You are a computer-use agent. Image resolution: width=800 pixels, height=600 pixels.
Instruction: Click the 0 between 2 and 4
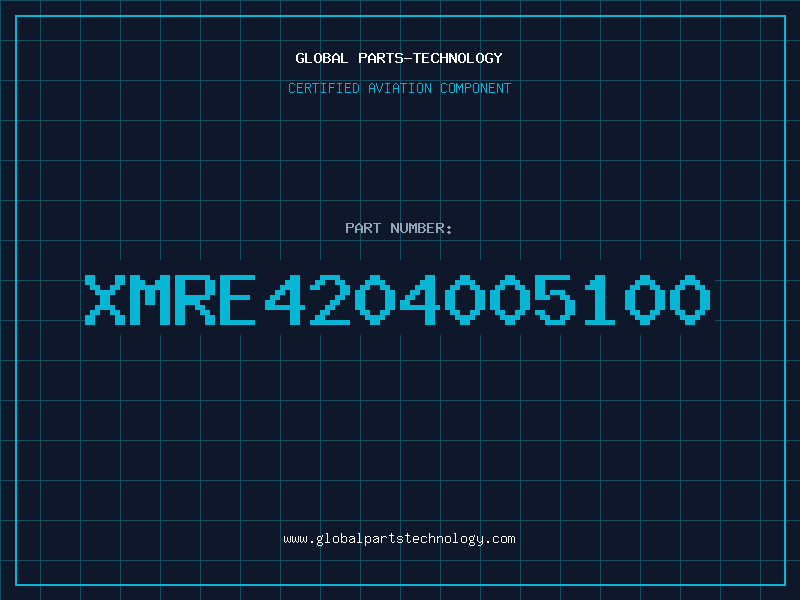375,299
